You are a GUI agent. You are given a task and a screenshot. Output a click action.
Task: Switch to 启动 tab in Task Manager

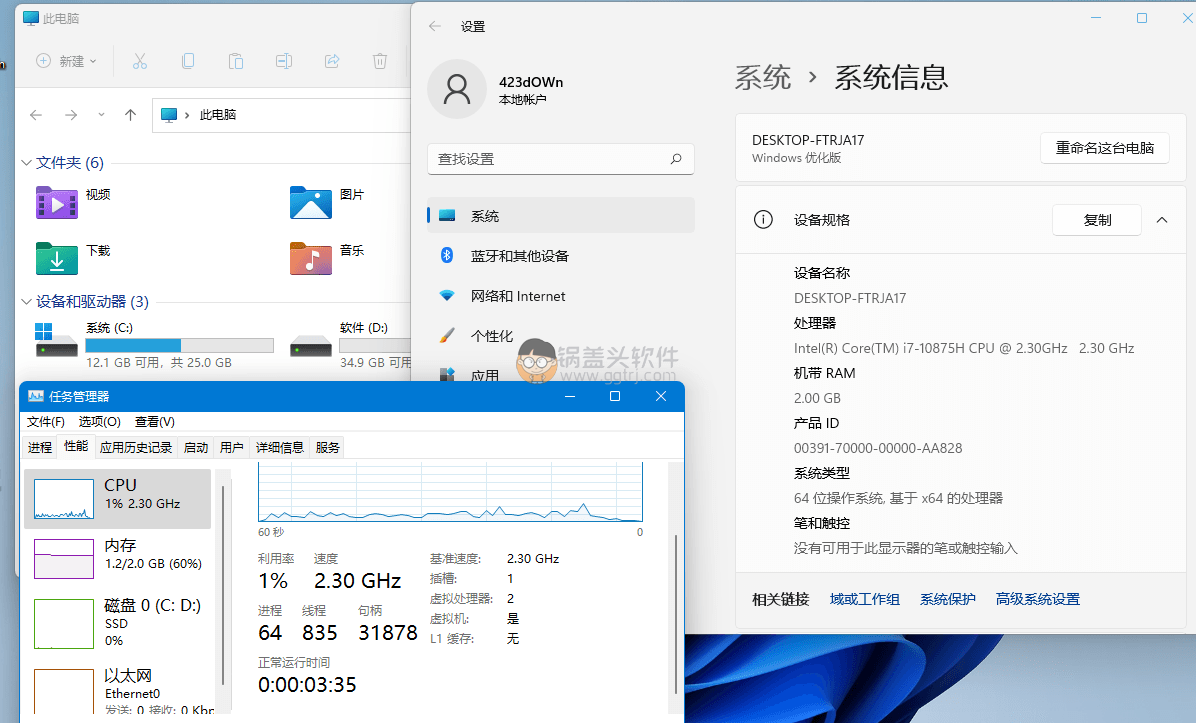(x=196, y=447)
